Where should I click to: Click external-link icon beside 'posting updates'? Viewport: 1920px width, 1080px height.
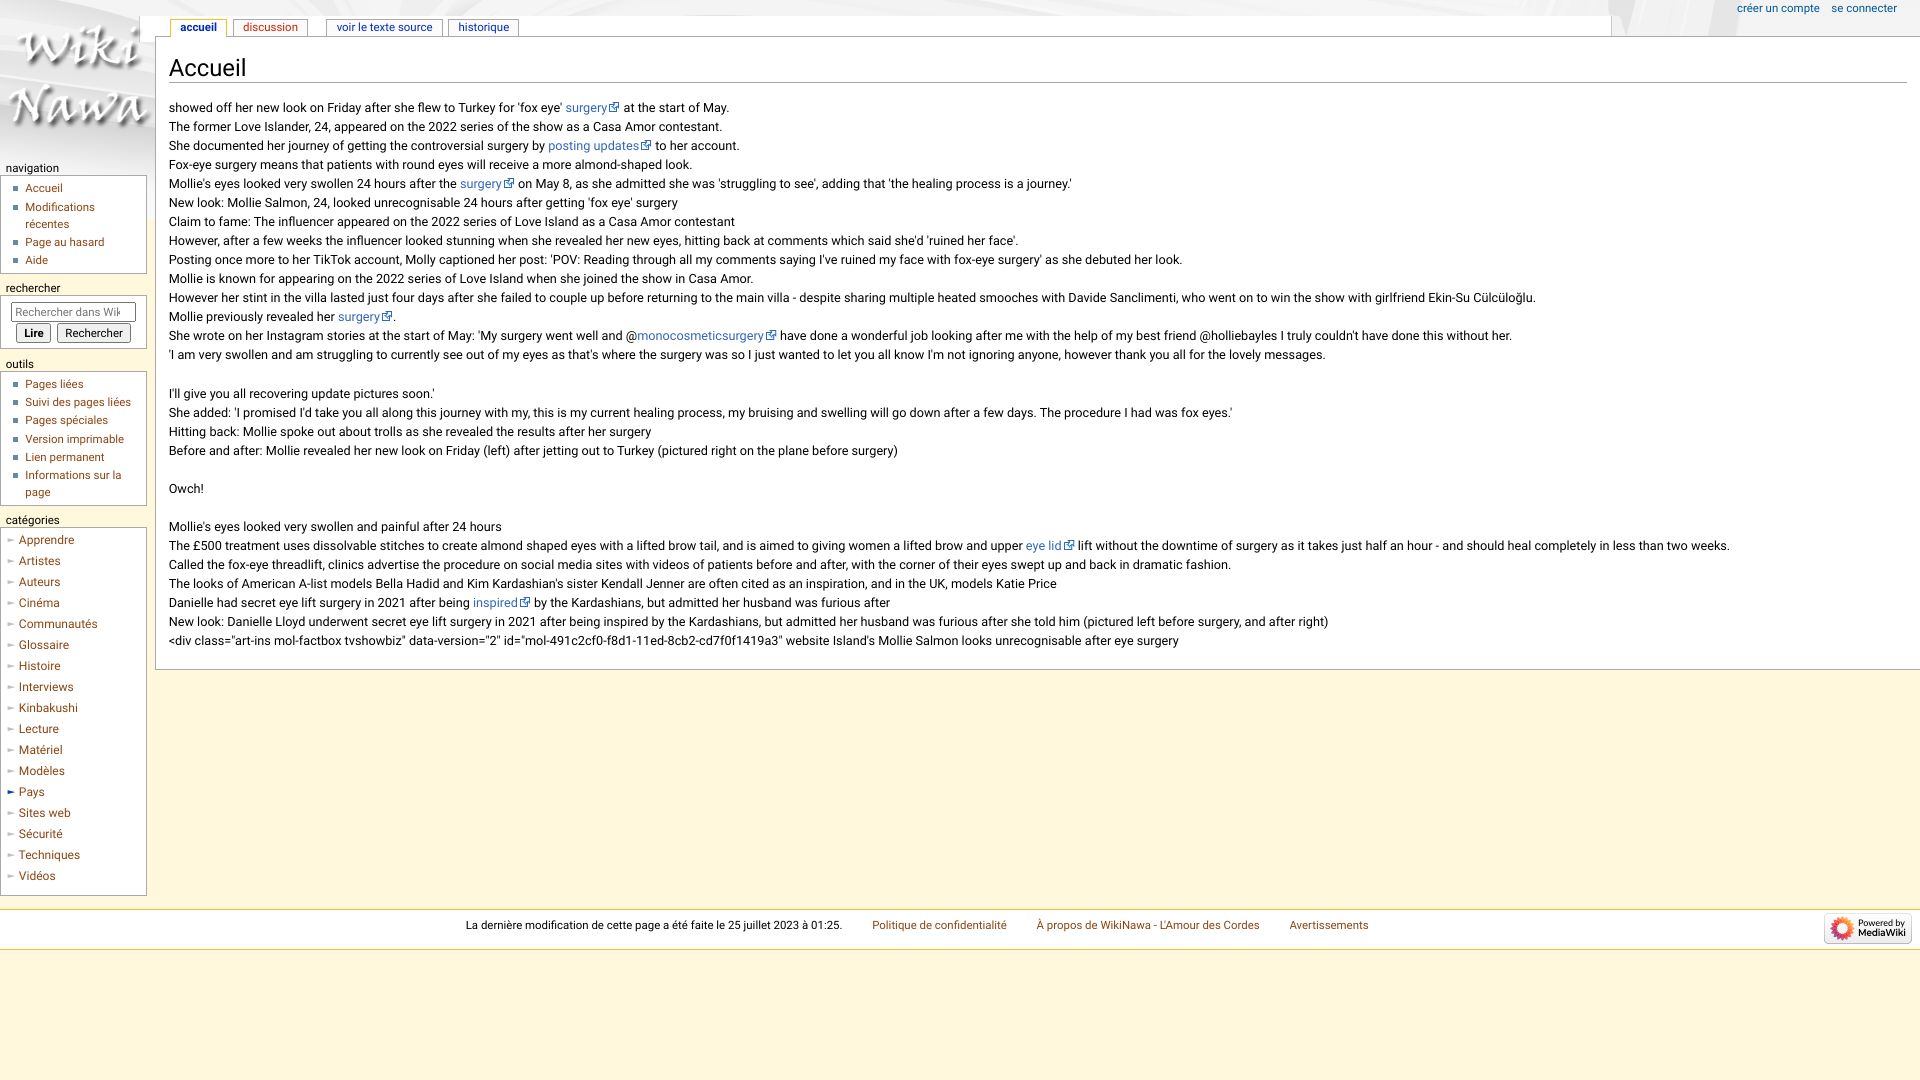(x=646, y=145)
